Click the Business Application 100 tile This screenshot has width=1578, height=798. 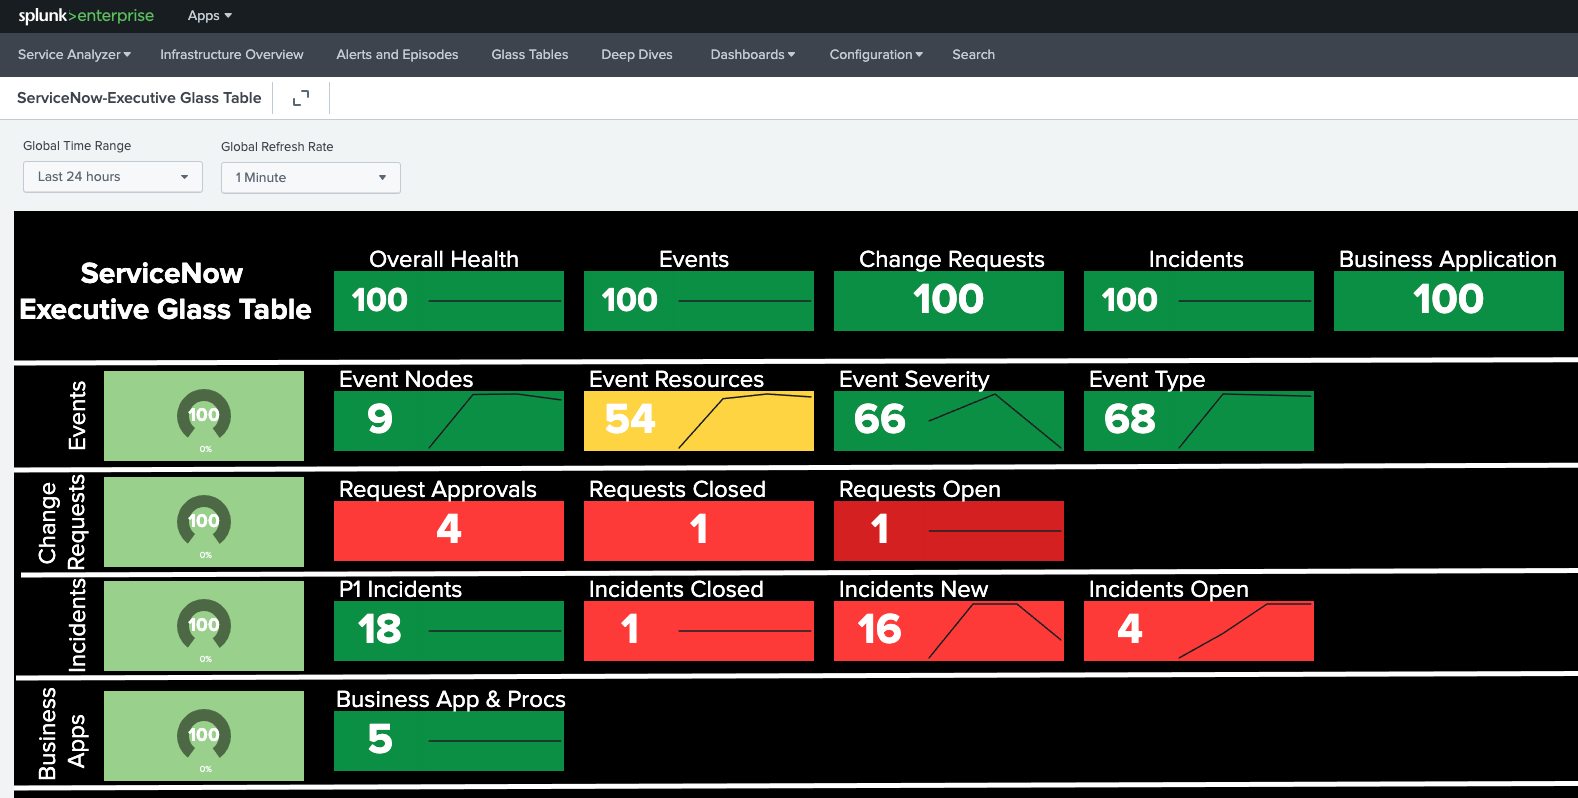click(1449, 301)
